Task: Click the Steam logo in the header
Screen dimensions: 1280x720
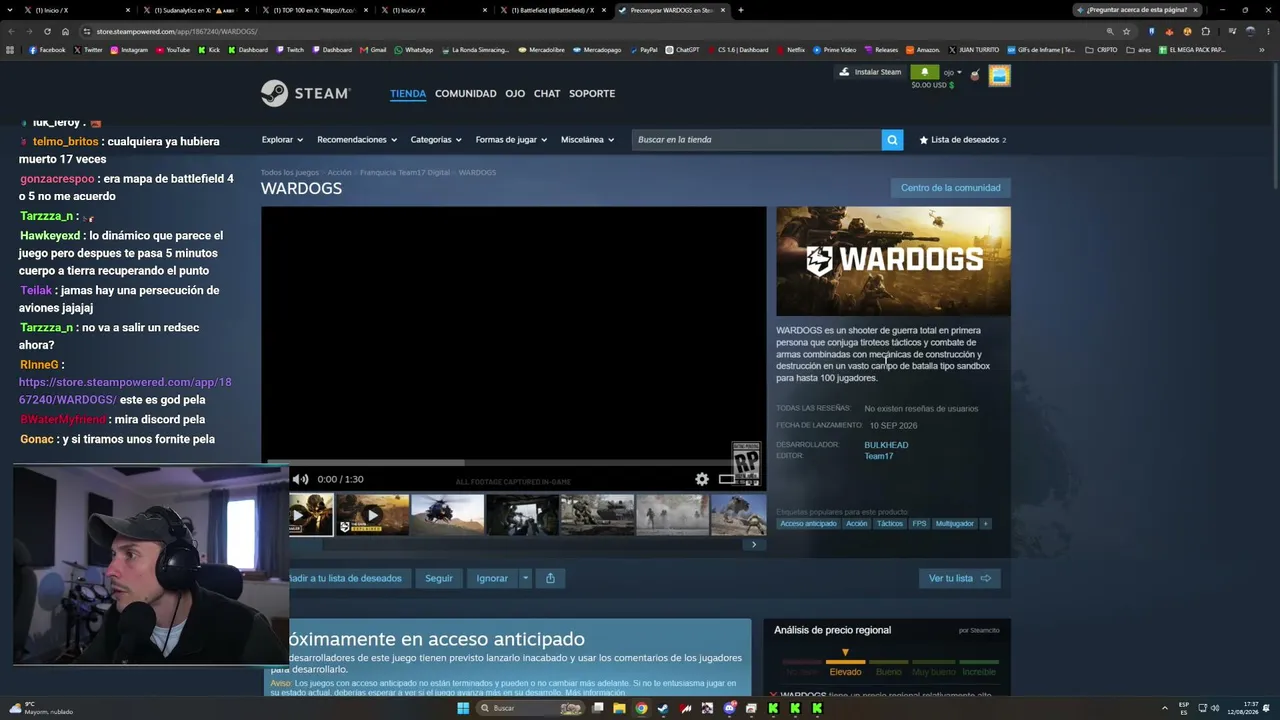Action: pyautogui.click(x=305, y=93)
